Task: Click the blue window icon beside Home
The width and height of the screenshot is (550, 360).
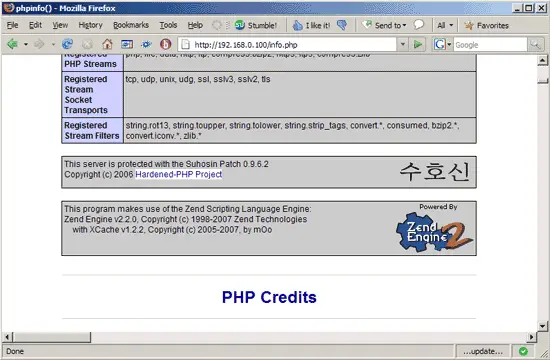Action: (x=127, y=44)
